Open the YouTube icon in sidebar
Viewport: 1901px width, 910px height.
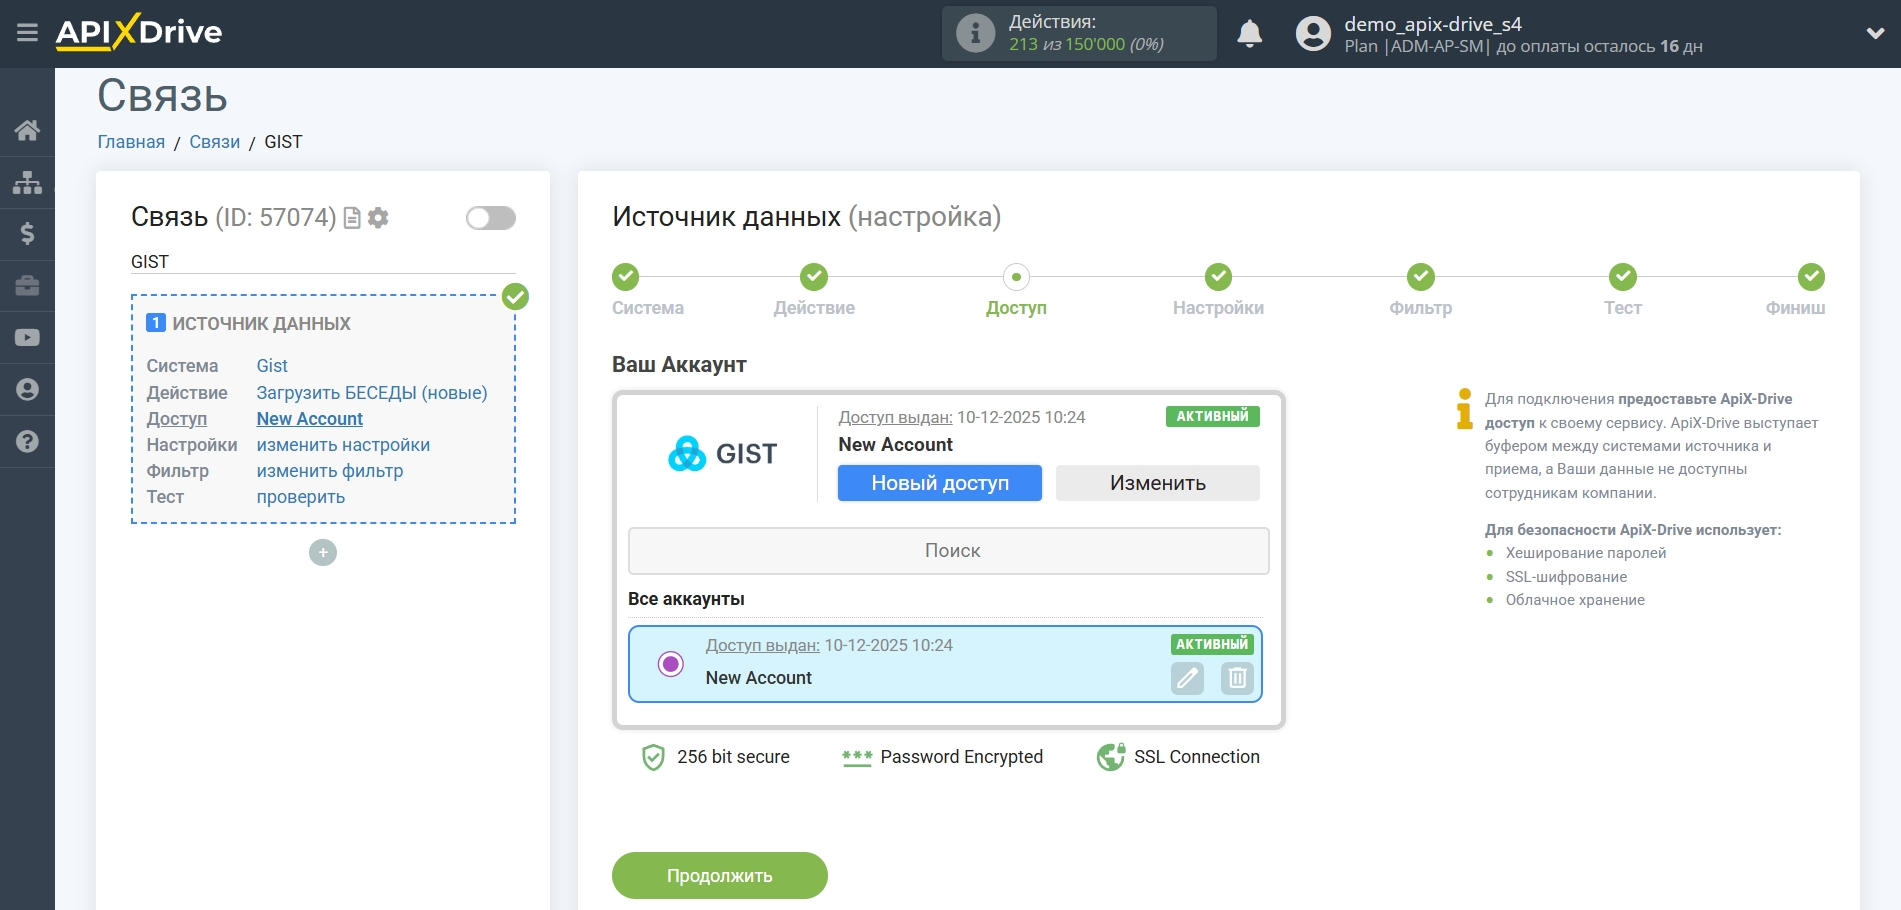(x=27, y=338)
